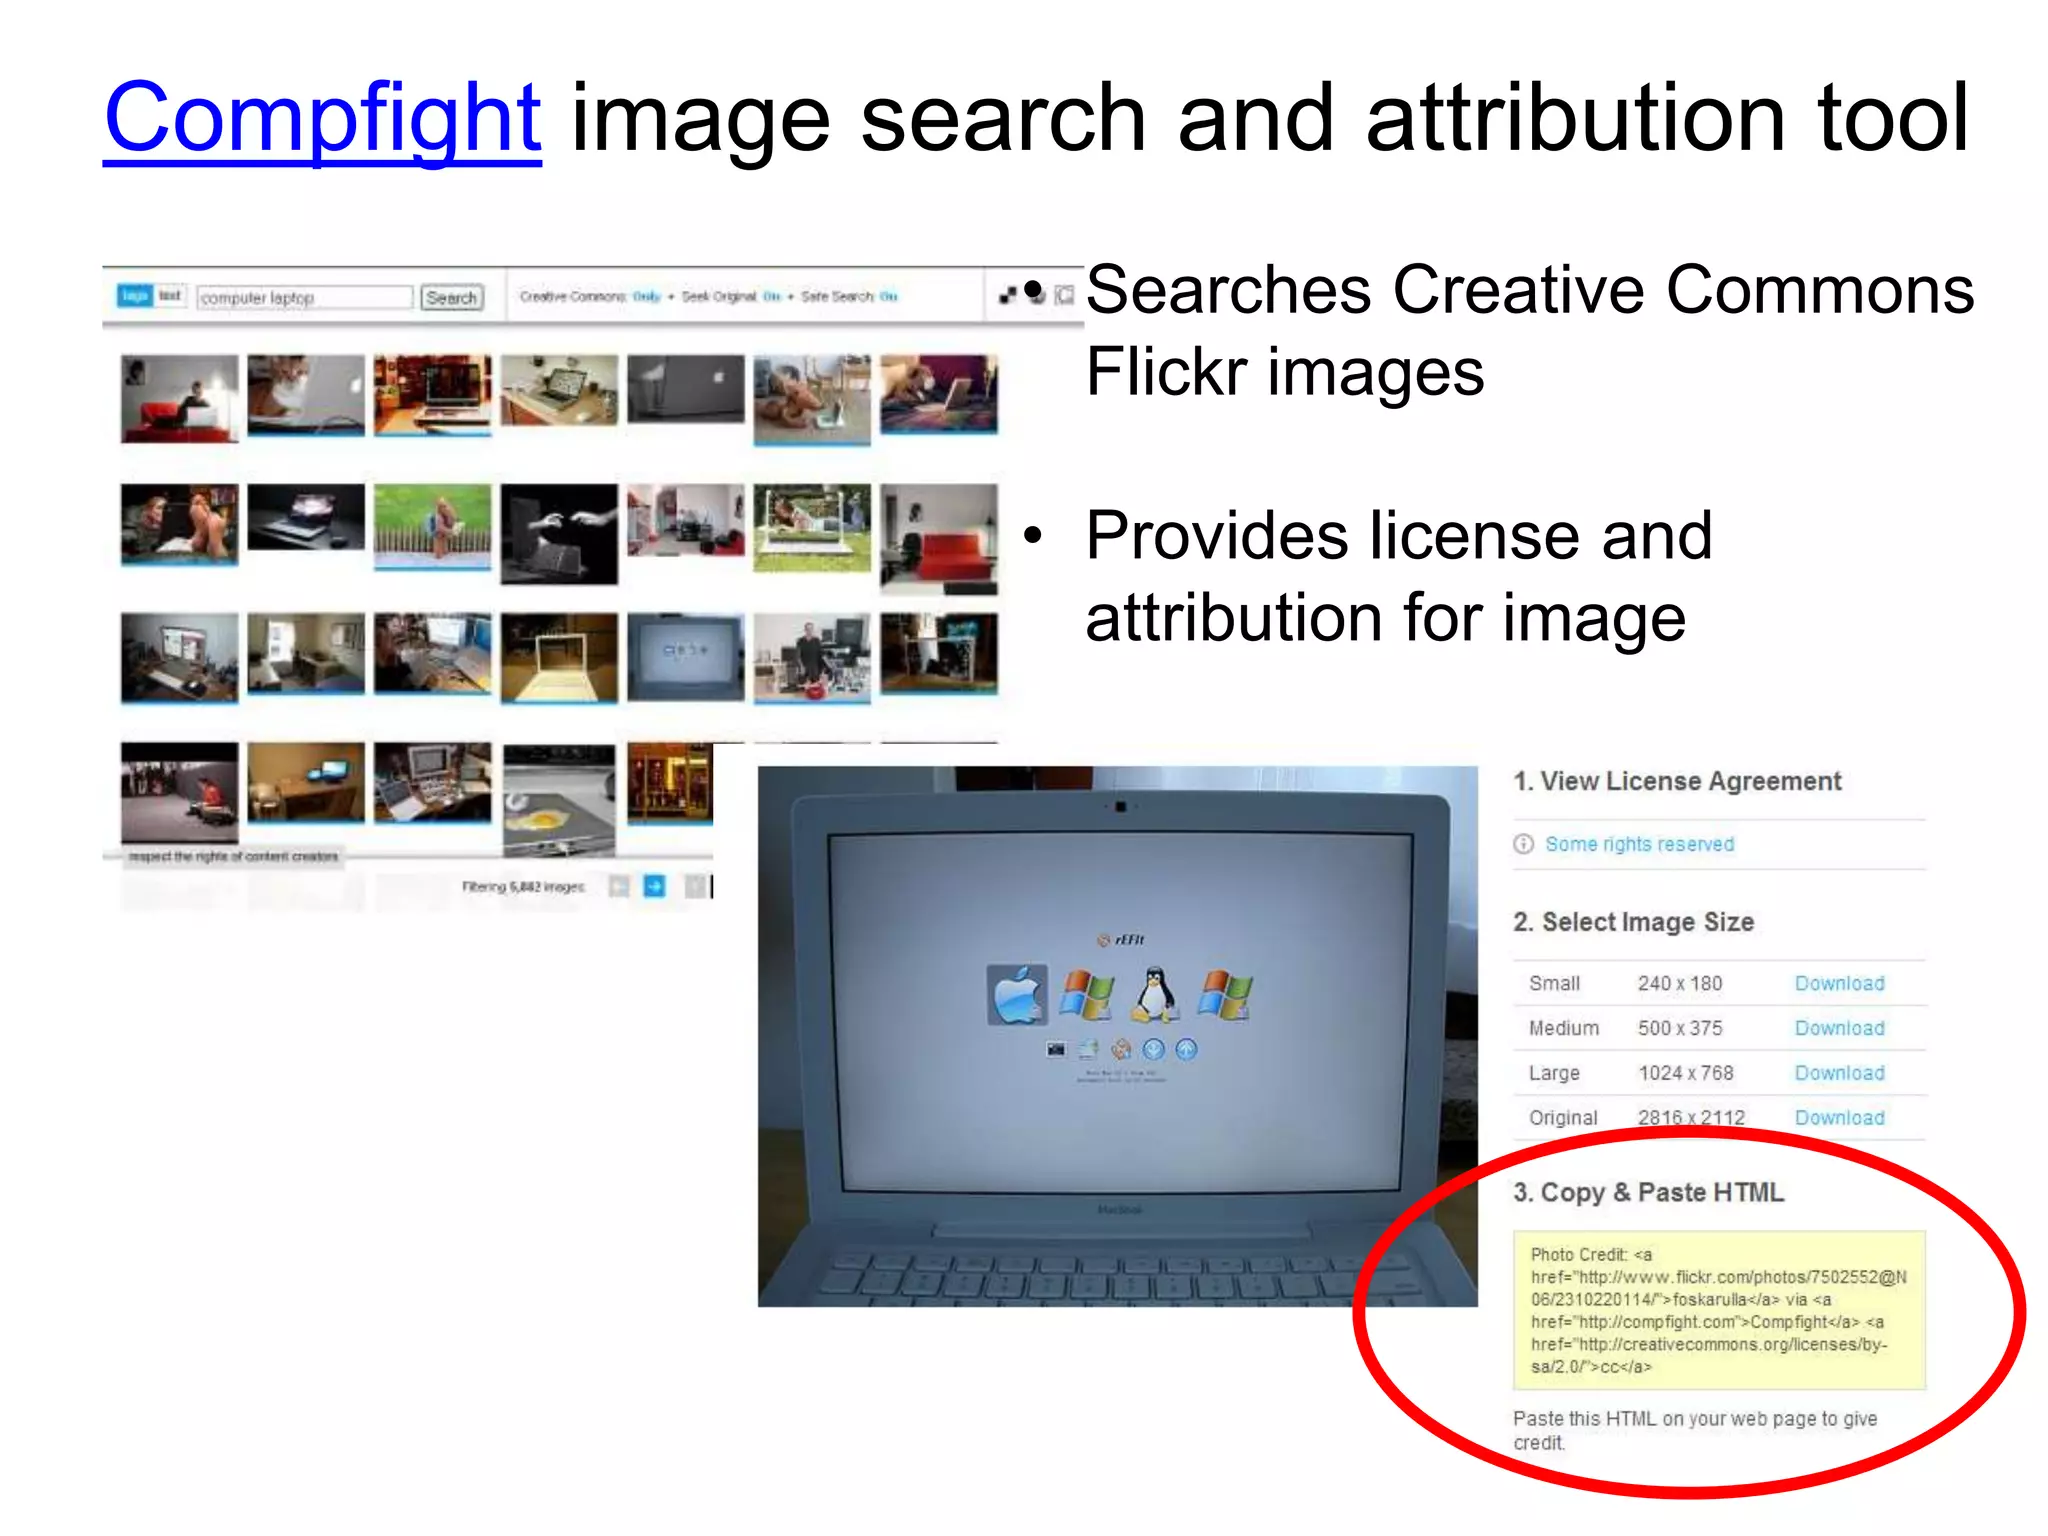Image resolution: width=2048 pixels, height=1536 pixels.
Task: Click the blue next-page arrow
Action: coord(654,886)
